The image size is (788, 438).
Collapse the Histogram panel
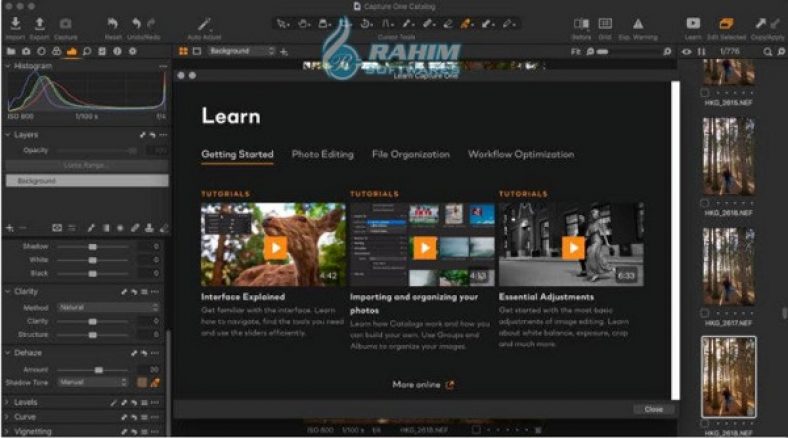click(8, 66)
